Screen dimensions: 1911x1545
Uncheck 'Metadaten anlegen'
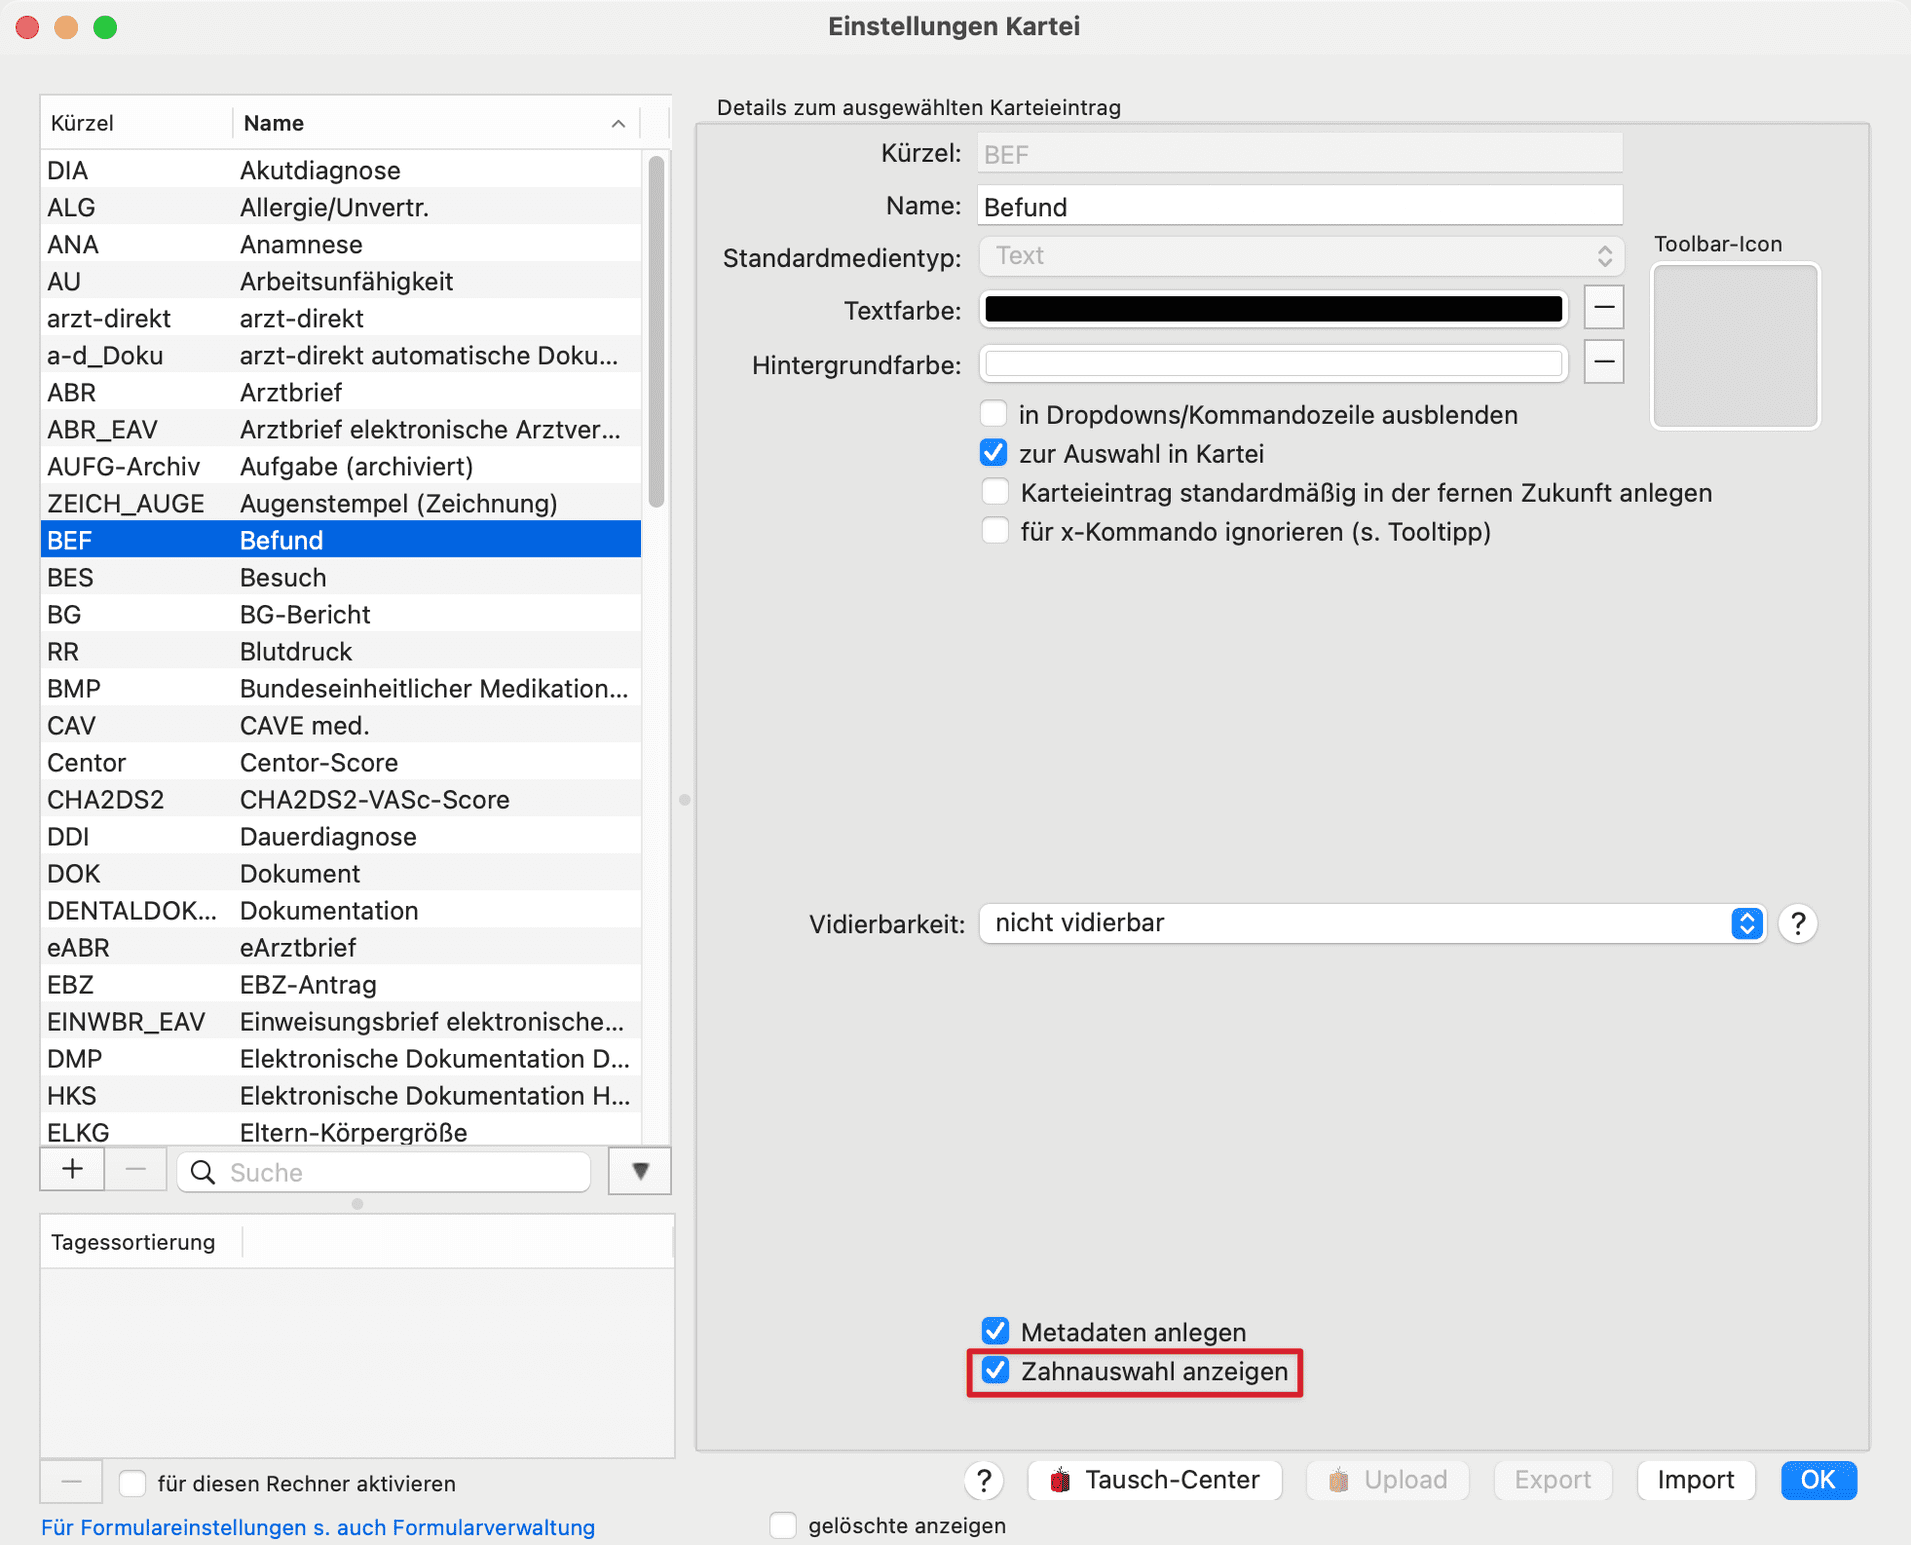tap(995, 1331)
